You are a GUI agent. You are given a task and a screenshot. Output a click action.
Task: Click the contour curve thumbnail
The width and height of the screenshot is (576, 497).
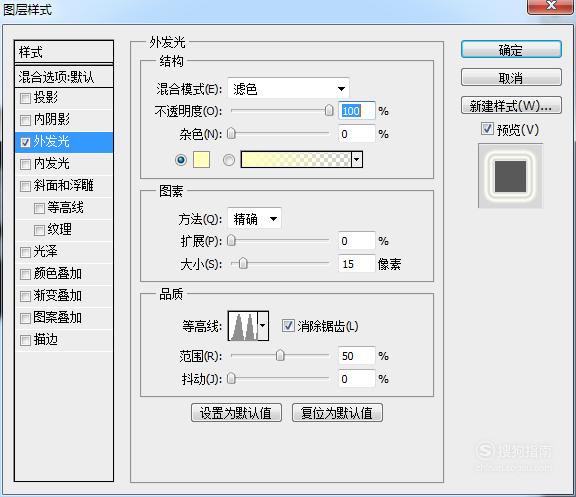point(243,325)
